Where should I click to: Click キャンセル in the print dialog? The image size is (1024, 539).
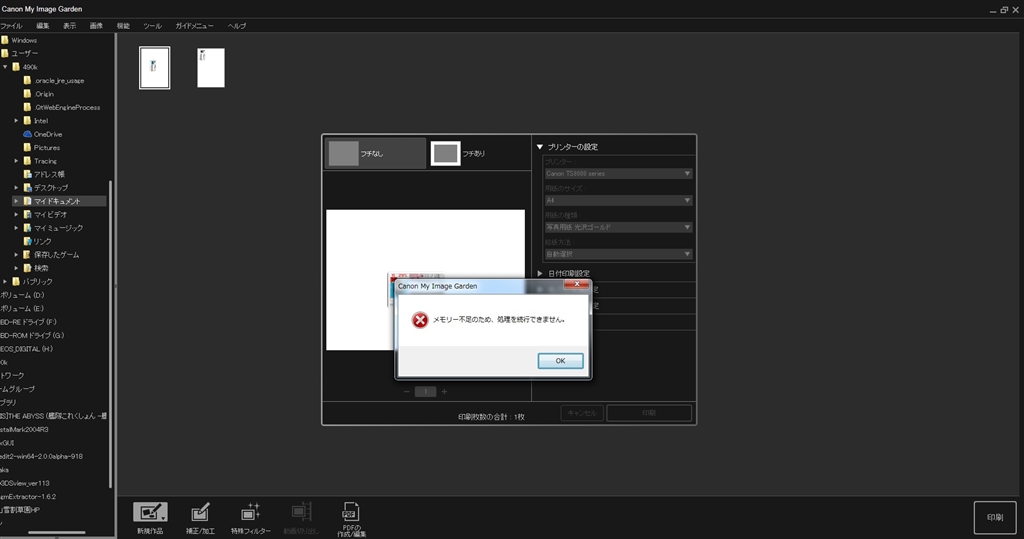(x=582, y=413)
